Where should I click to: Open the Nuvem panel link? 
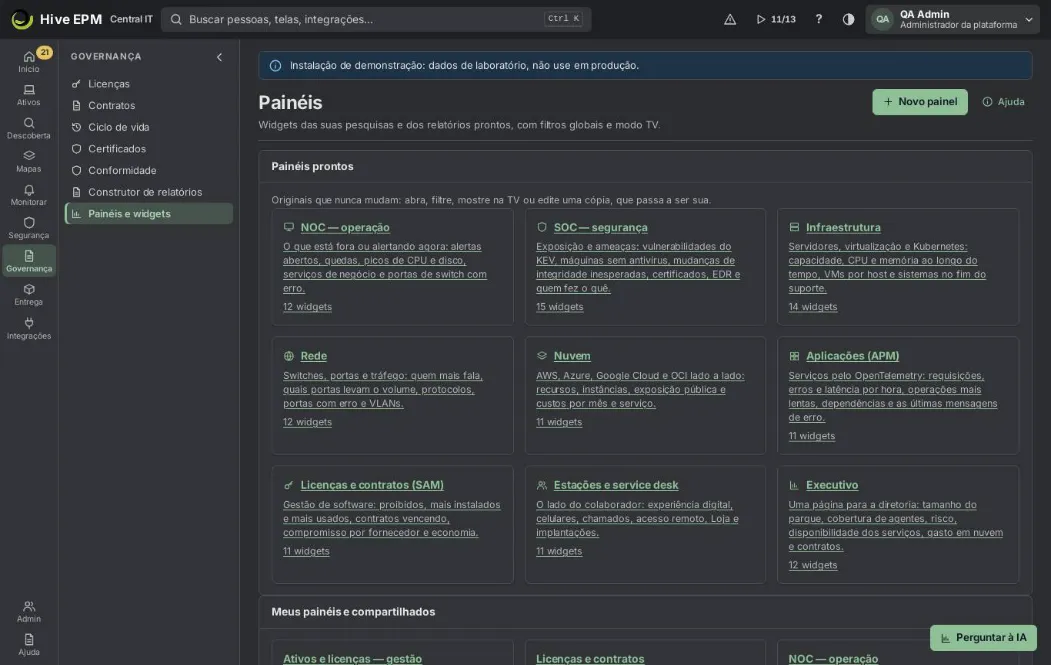(x=572, y=356)
